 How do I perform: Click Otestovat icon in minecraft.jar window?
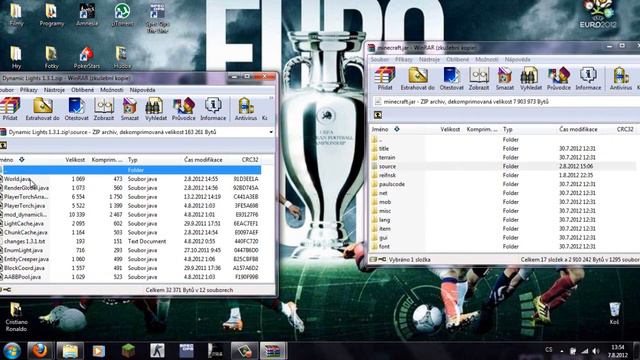(451, 78)
